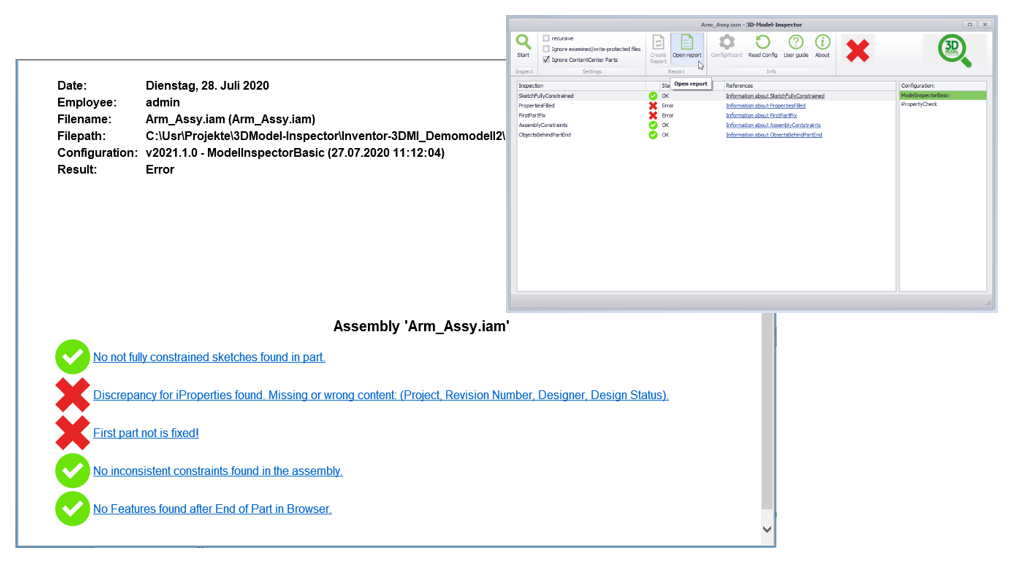Enable the recursive checkbox

point(546,39)
